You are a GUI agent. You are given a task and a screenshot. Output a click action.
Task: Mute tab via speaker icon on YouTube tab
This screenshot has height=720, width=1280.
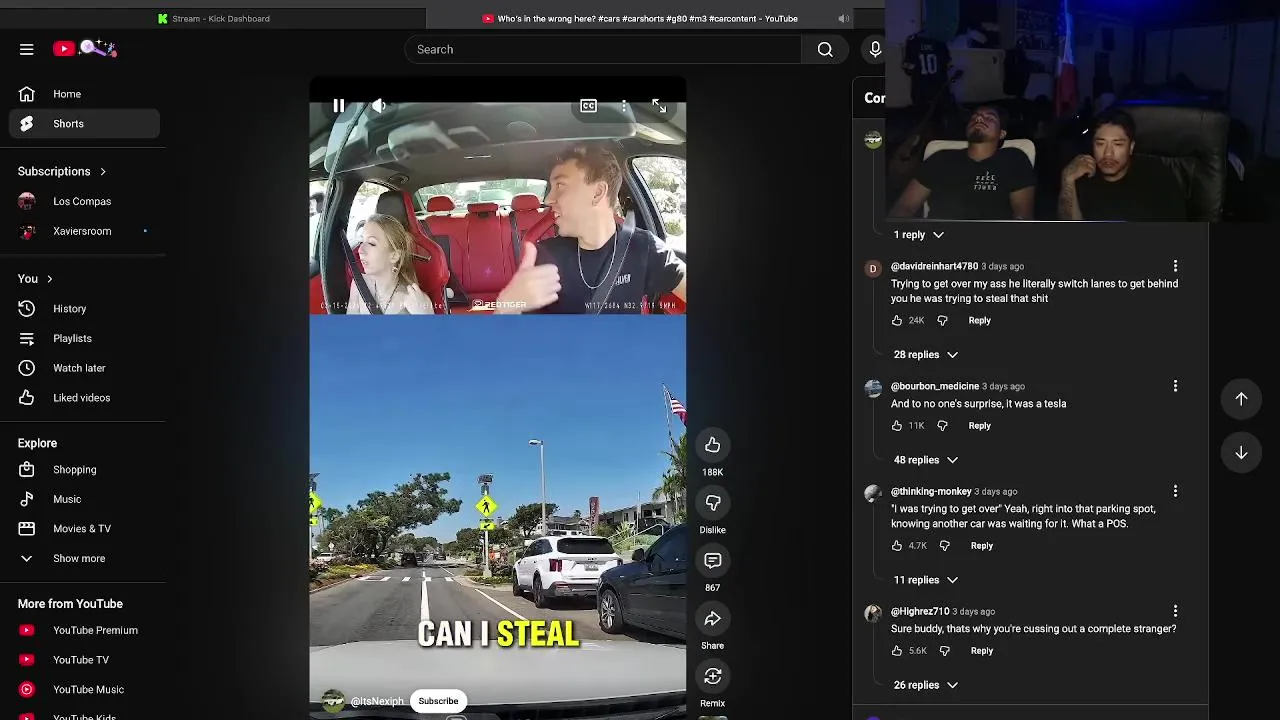pos(843,18)
